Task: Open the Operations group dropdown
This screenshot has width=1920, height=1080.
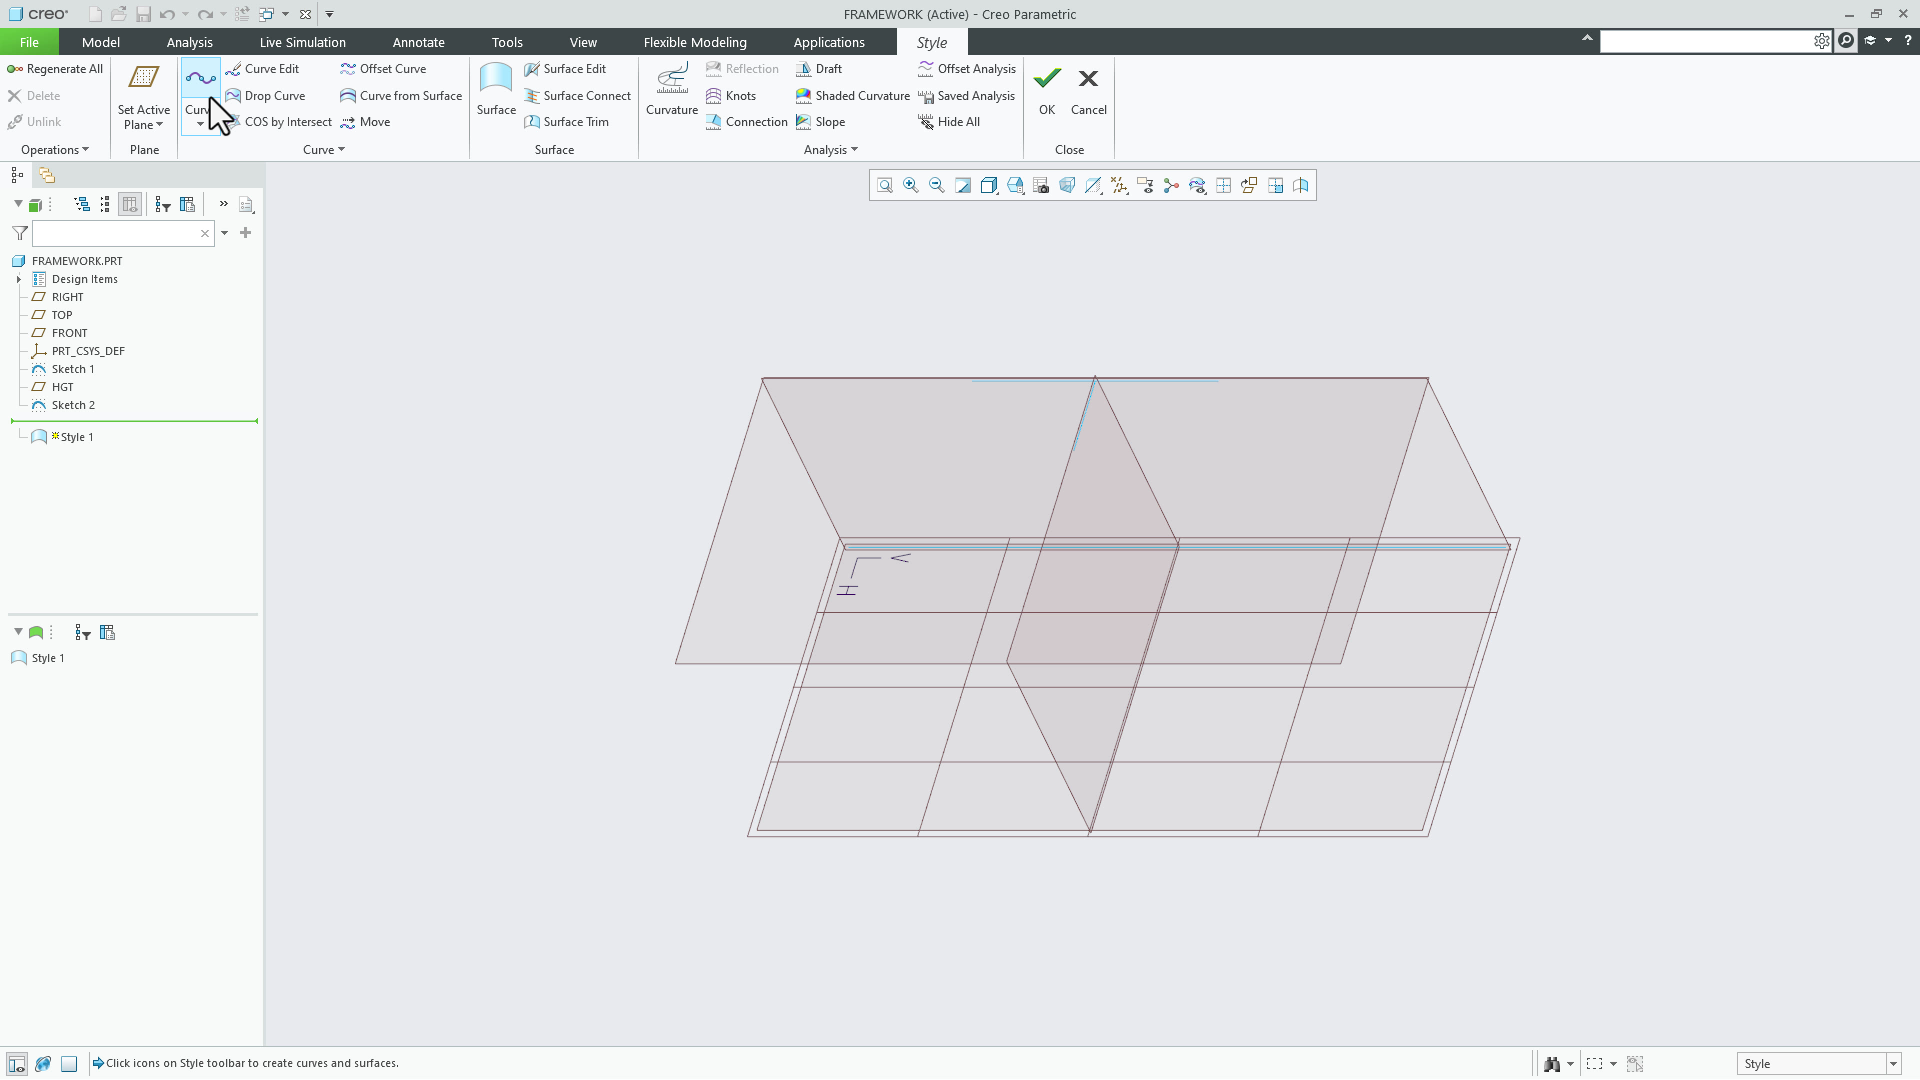Action: pos(55,150)
